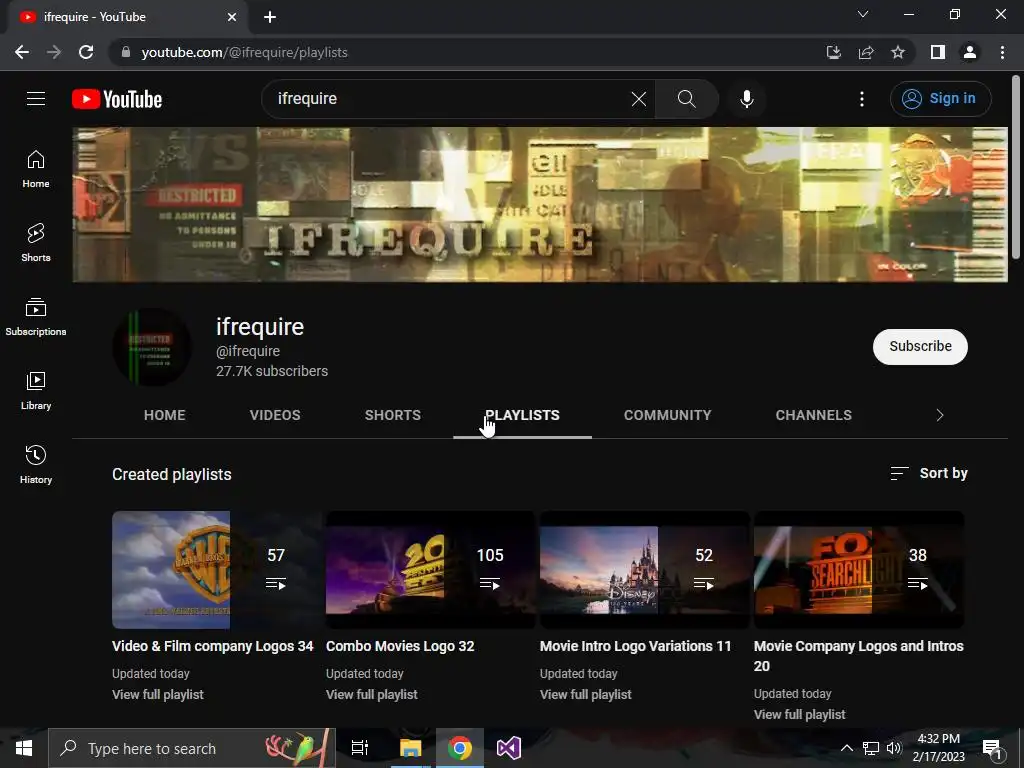Open Library in left sidebar
Image resolution: width=1024 pixels, height=768 pixels.
tap(36, 391)
